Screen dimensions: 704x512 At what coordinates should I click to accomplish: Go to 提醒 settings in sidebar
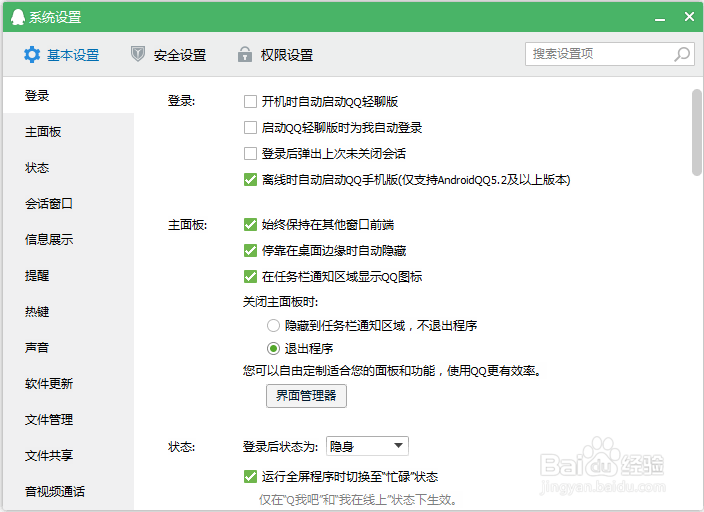(x=68, y=275)
